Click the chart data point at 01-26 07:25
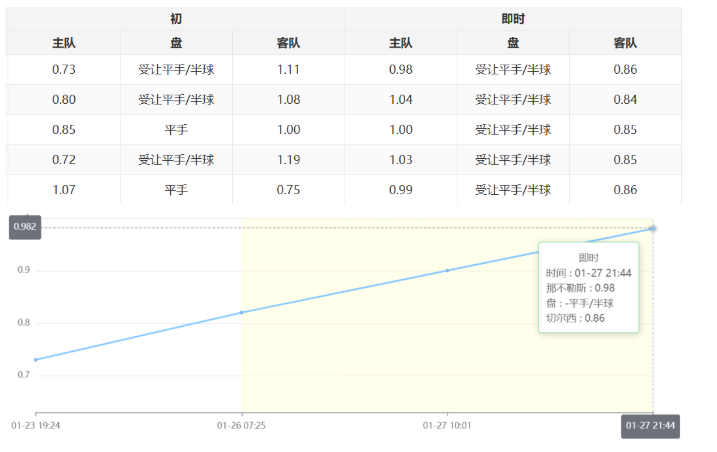The image size is (717, 452). tap(241, 312)
